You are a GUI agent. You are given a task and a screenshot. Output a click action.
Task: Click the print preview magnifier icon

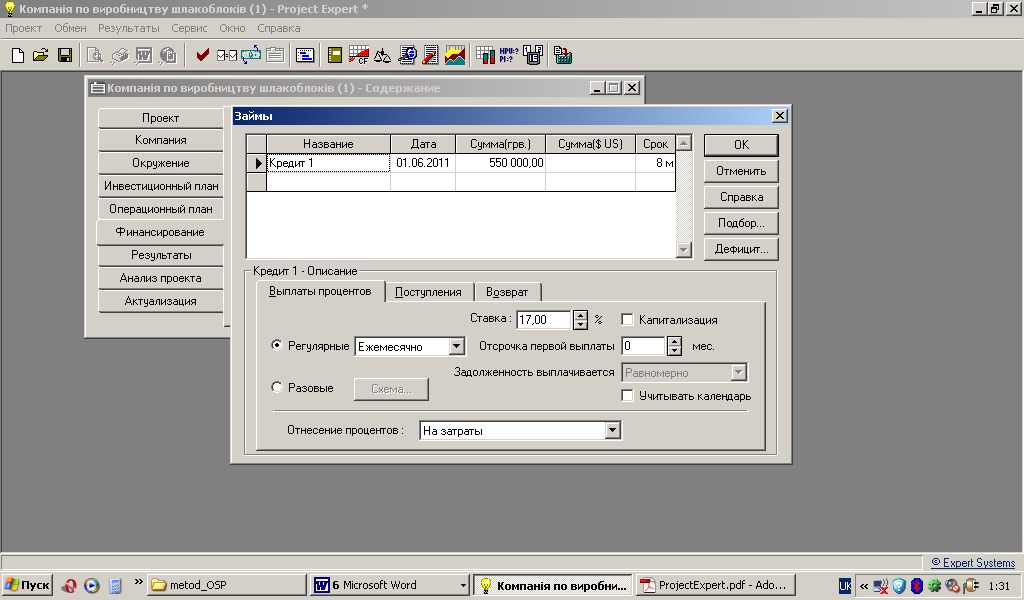(95, 55)
